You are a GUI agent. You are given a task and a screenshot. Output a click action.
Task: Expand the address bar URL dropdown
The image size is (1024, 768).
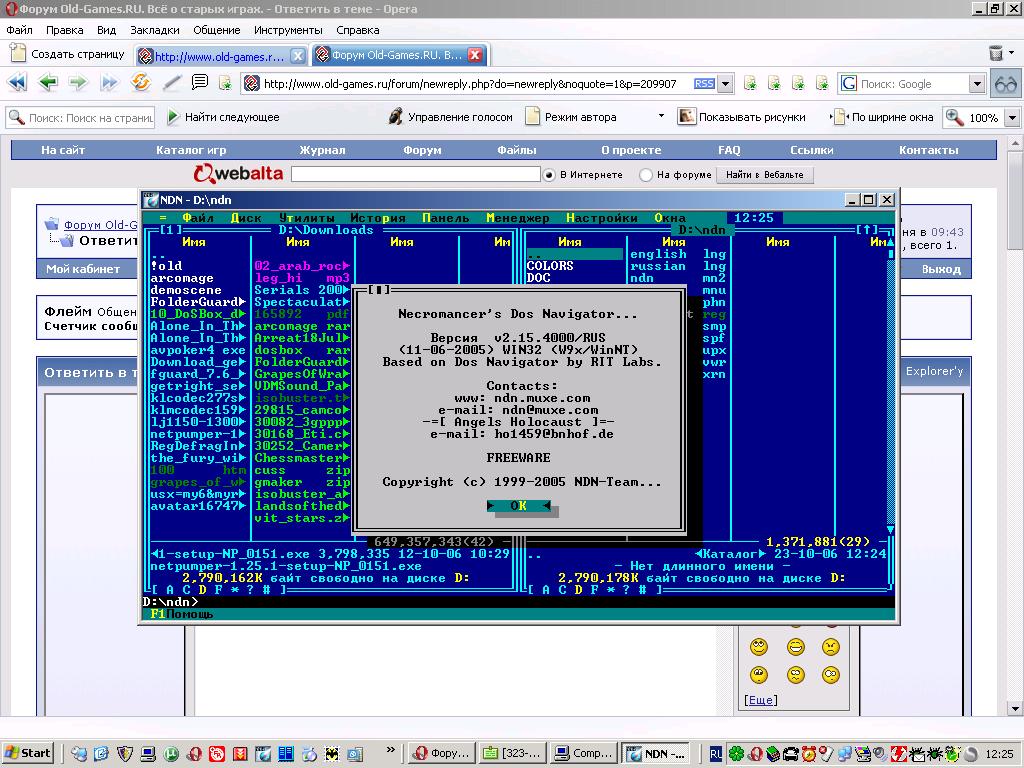pyautogui.click(x=726, y=84)
